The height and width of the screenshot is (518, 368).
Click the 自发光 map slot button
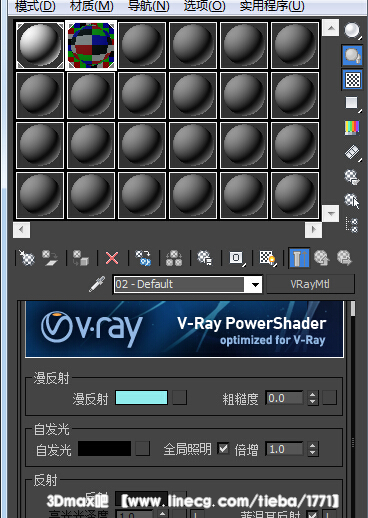click(x=142, y=449)
